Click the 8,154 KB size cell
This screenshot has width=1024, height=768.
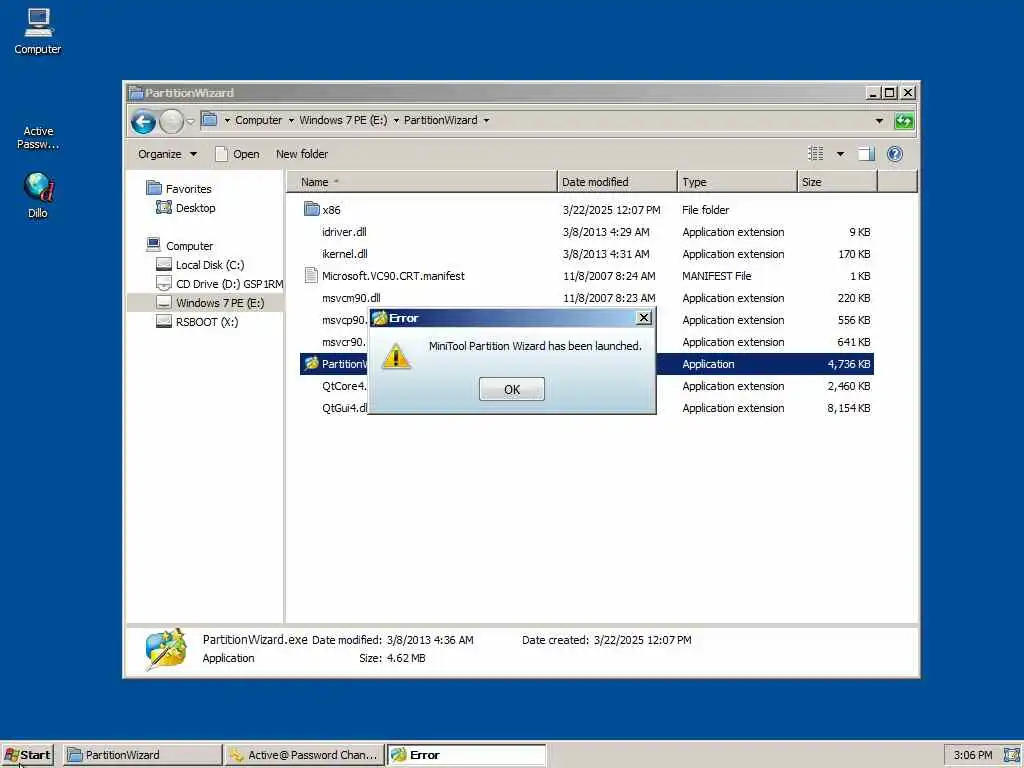(848, 408)
